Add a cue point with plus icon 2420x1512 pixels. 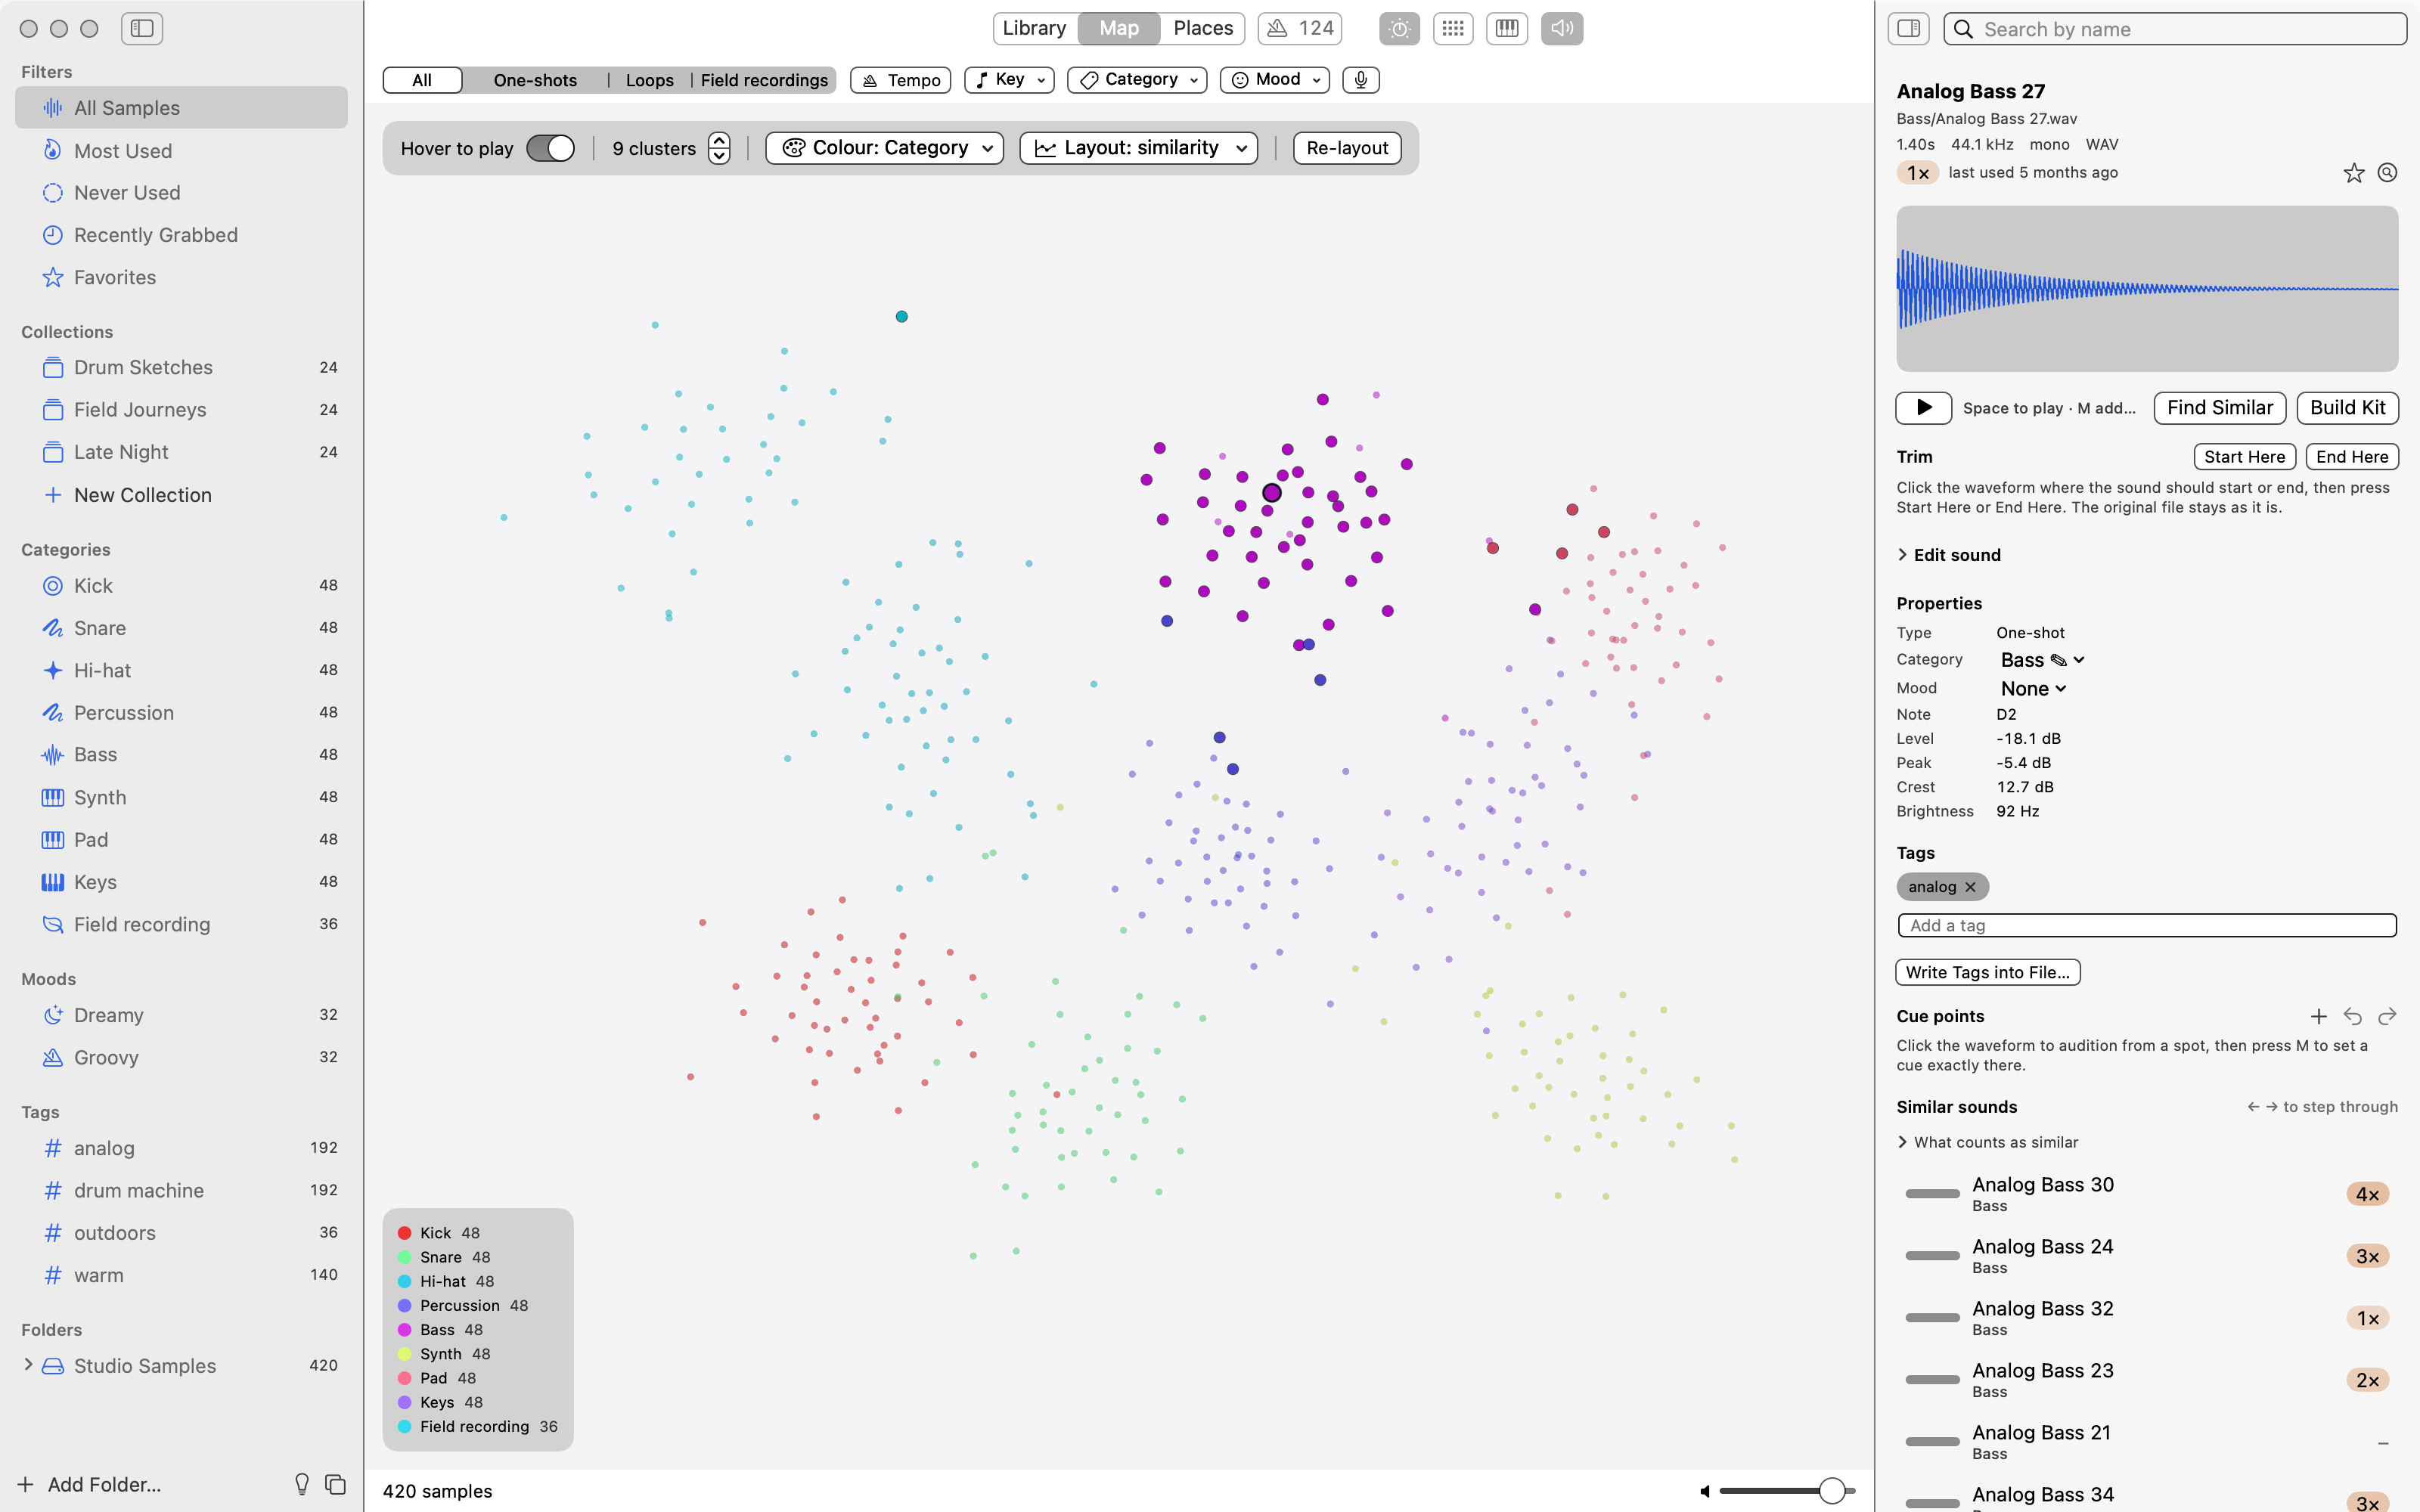(2319, 1016)
